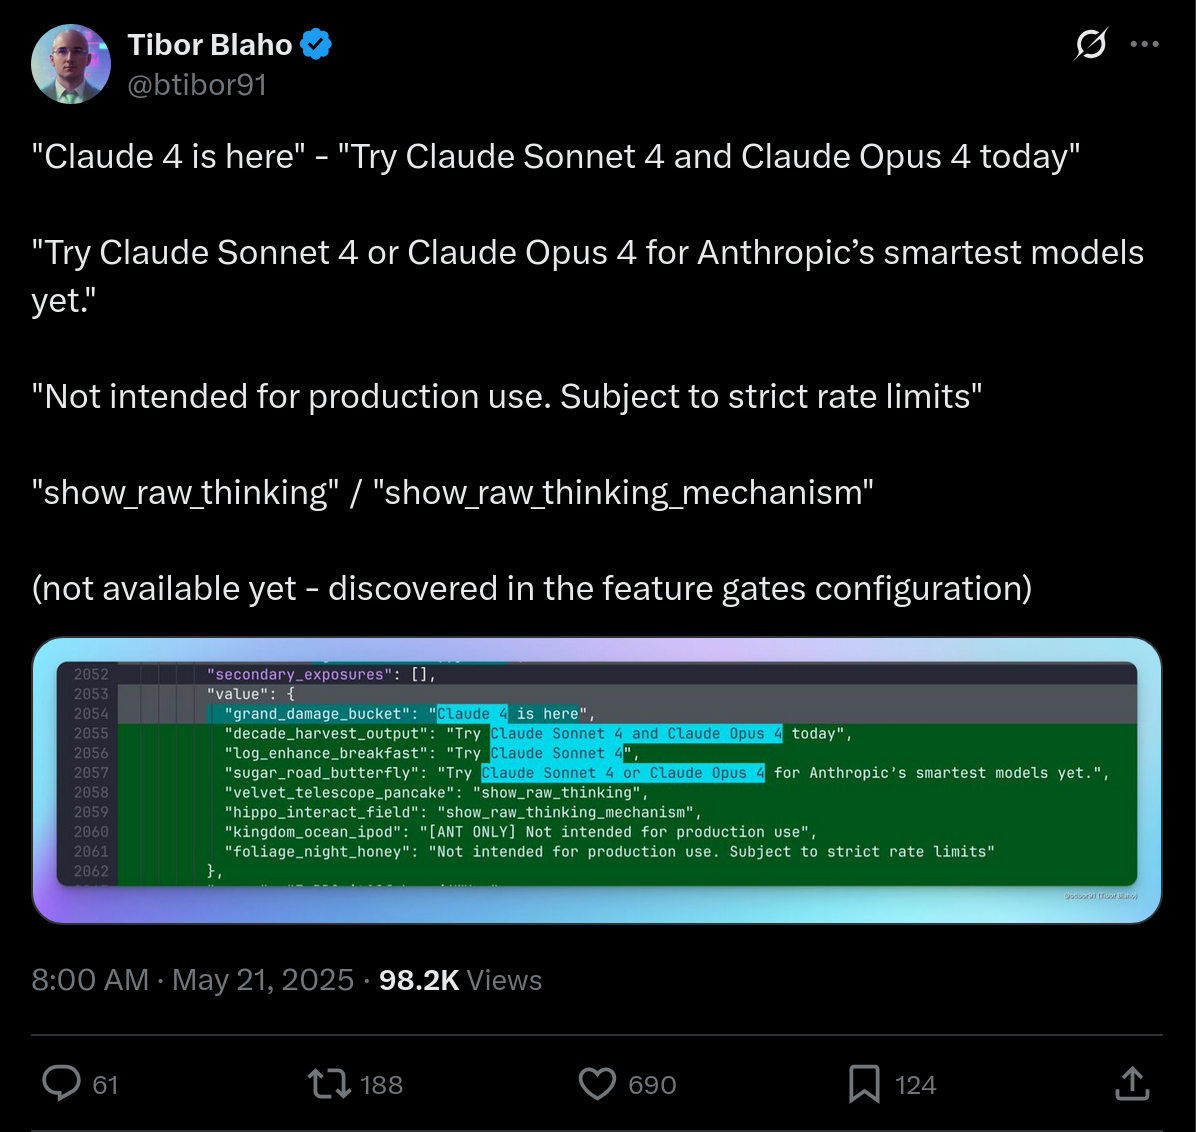Open the attached code screenshot image
This screenshot has height=1132, width=1196.
pos(596,780)
